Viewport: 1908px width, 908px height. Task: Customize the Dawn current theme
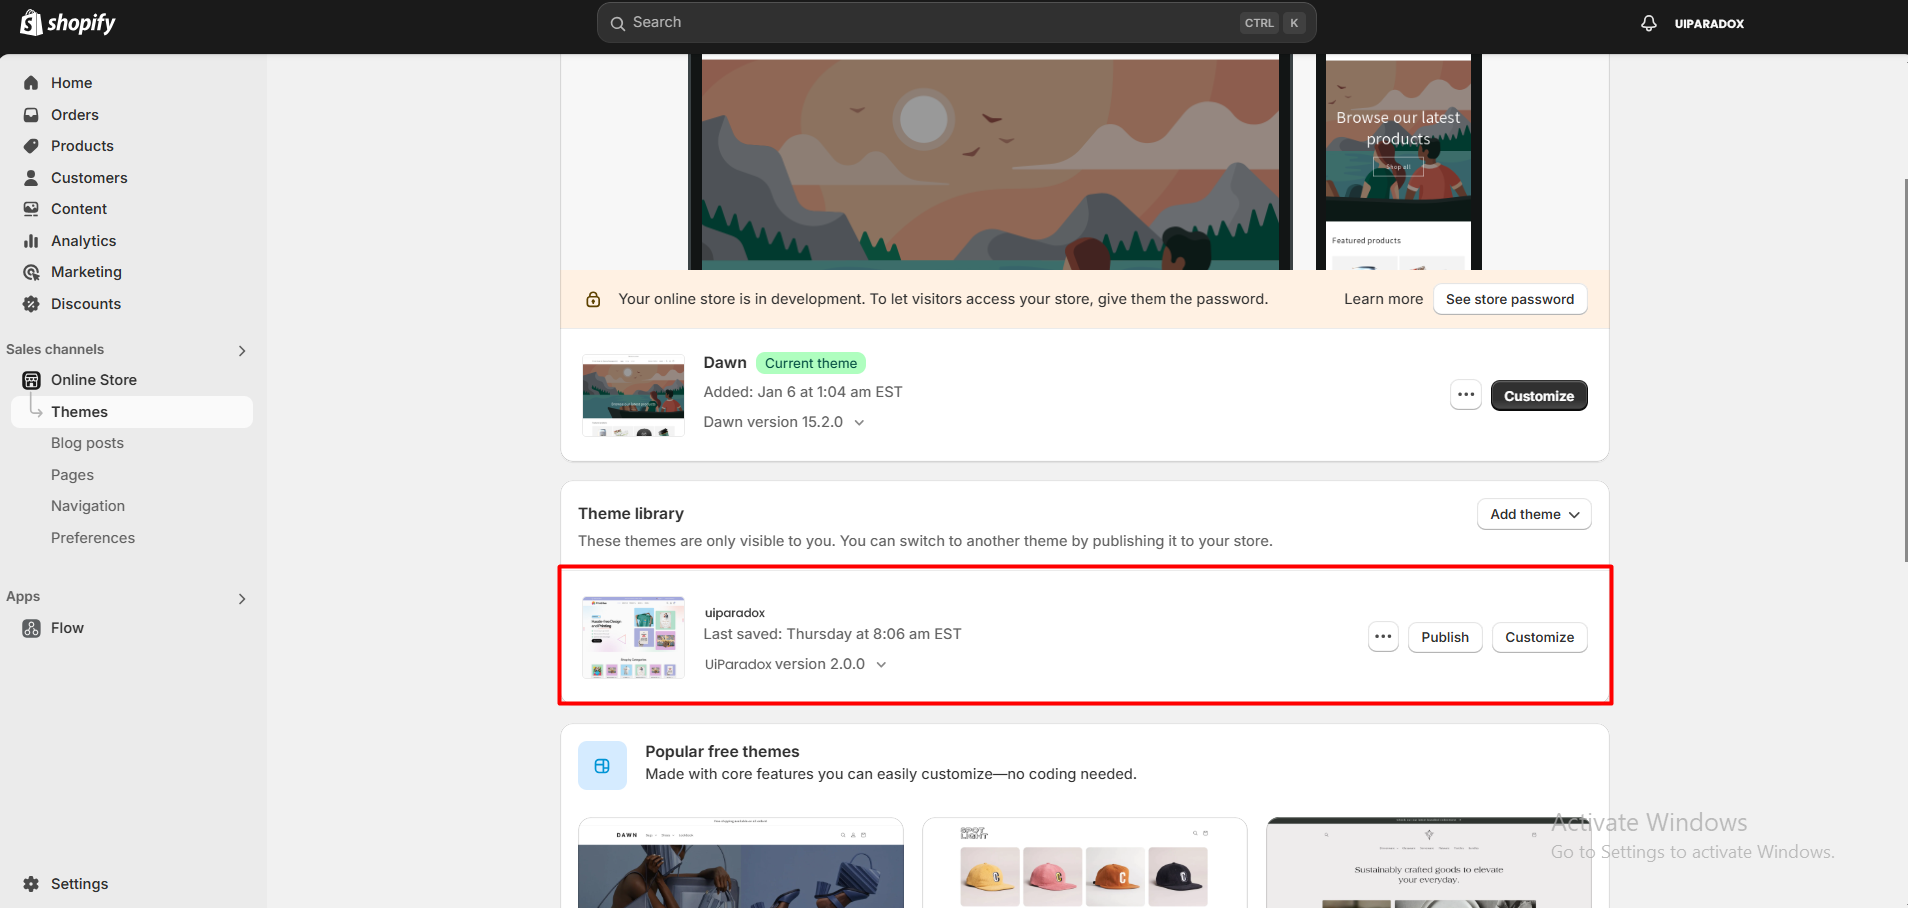click(1539, 395)
